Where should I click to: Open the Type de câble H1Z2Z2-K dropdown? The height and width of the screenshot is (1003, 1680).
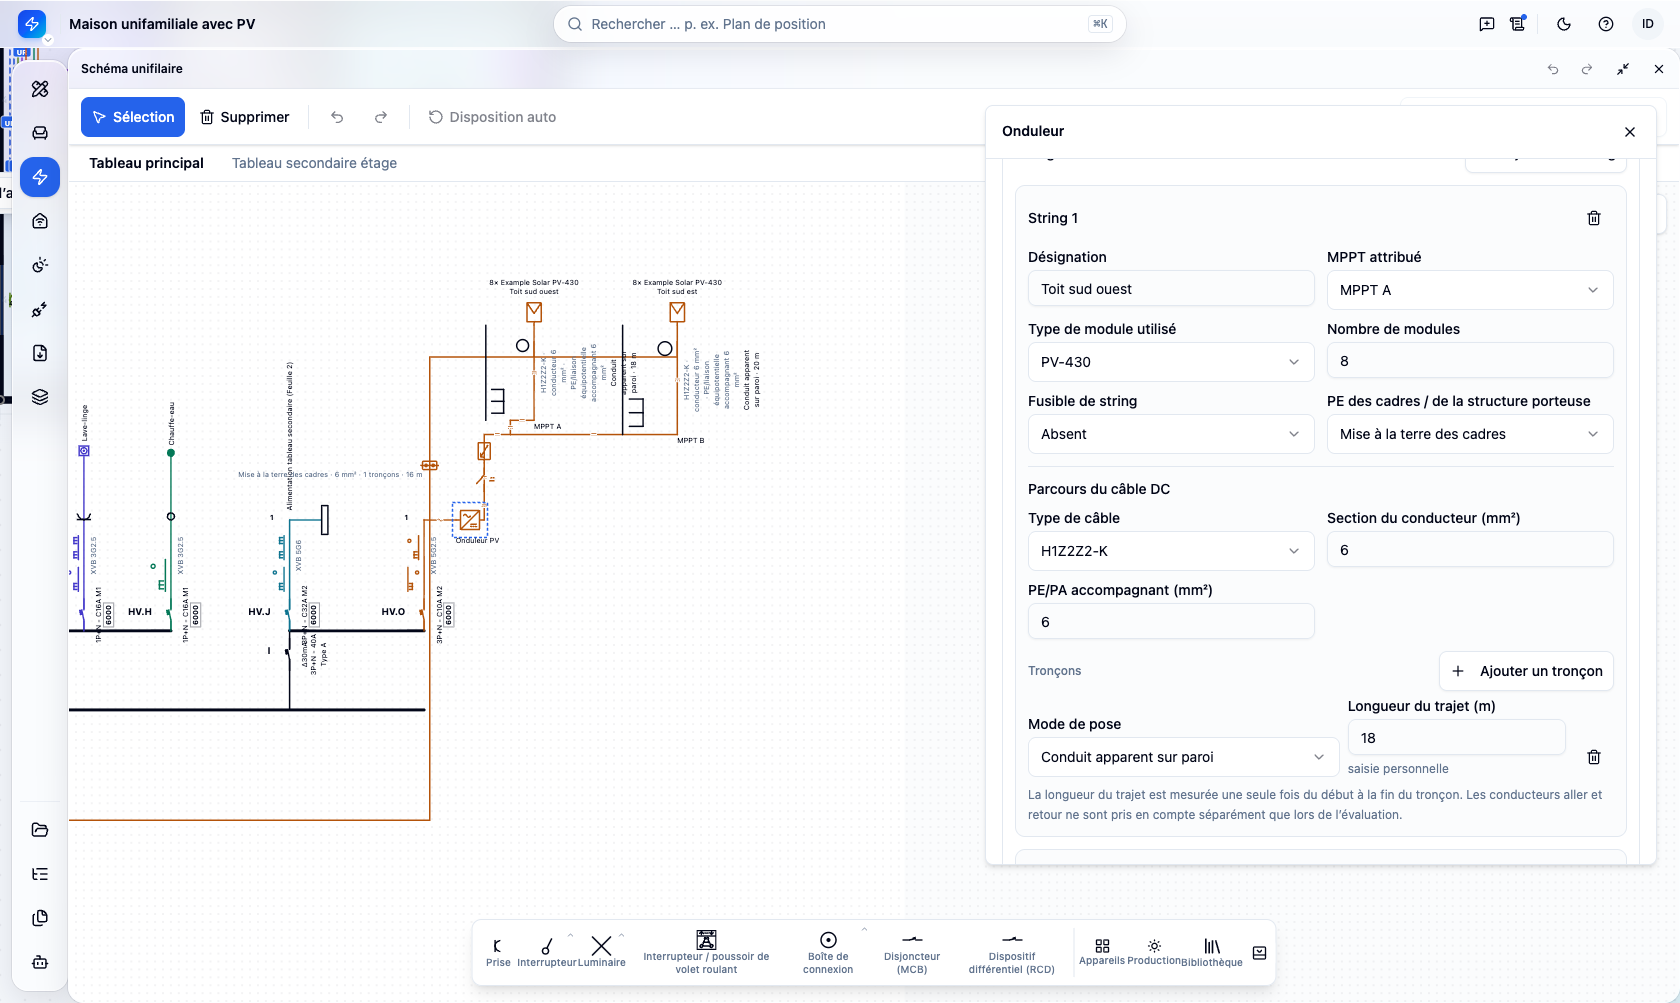1170,551
